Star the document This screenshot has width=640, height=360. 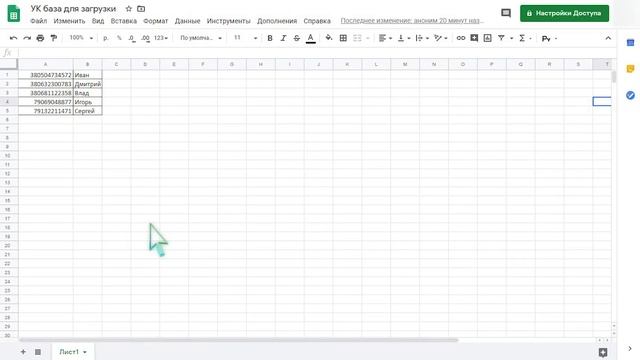(x=129, y=9)
